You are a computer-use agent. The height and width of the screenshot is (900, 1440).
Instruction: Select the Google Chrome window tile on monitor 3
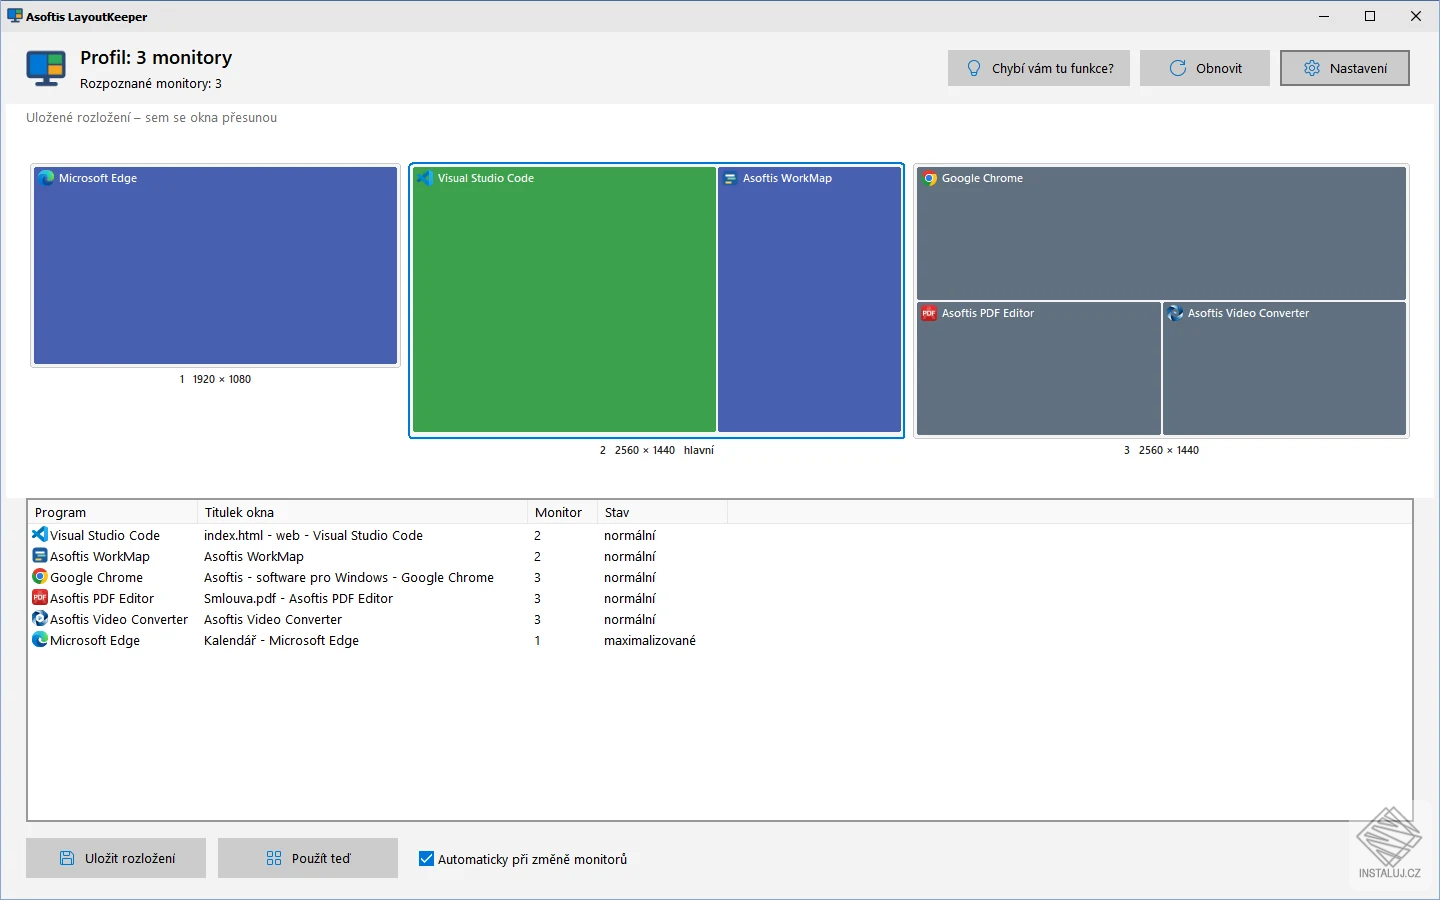1162,233
